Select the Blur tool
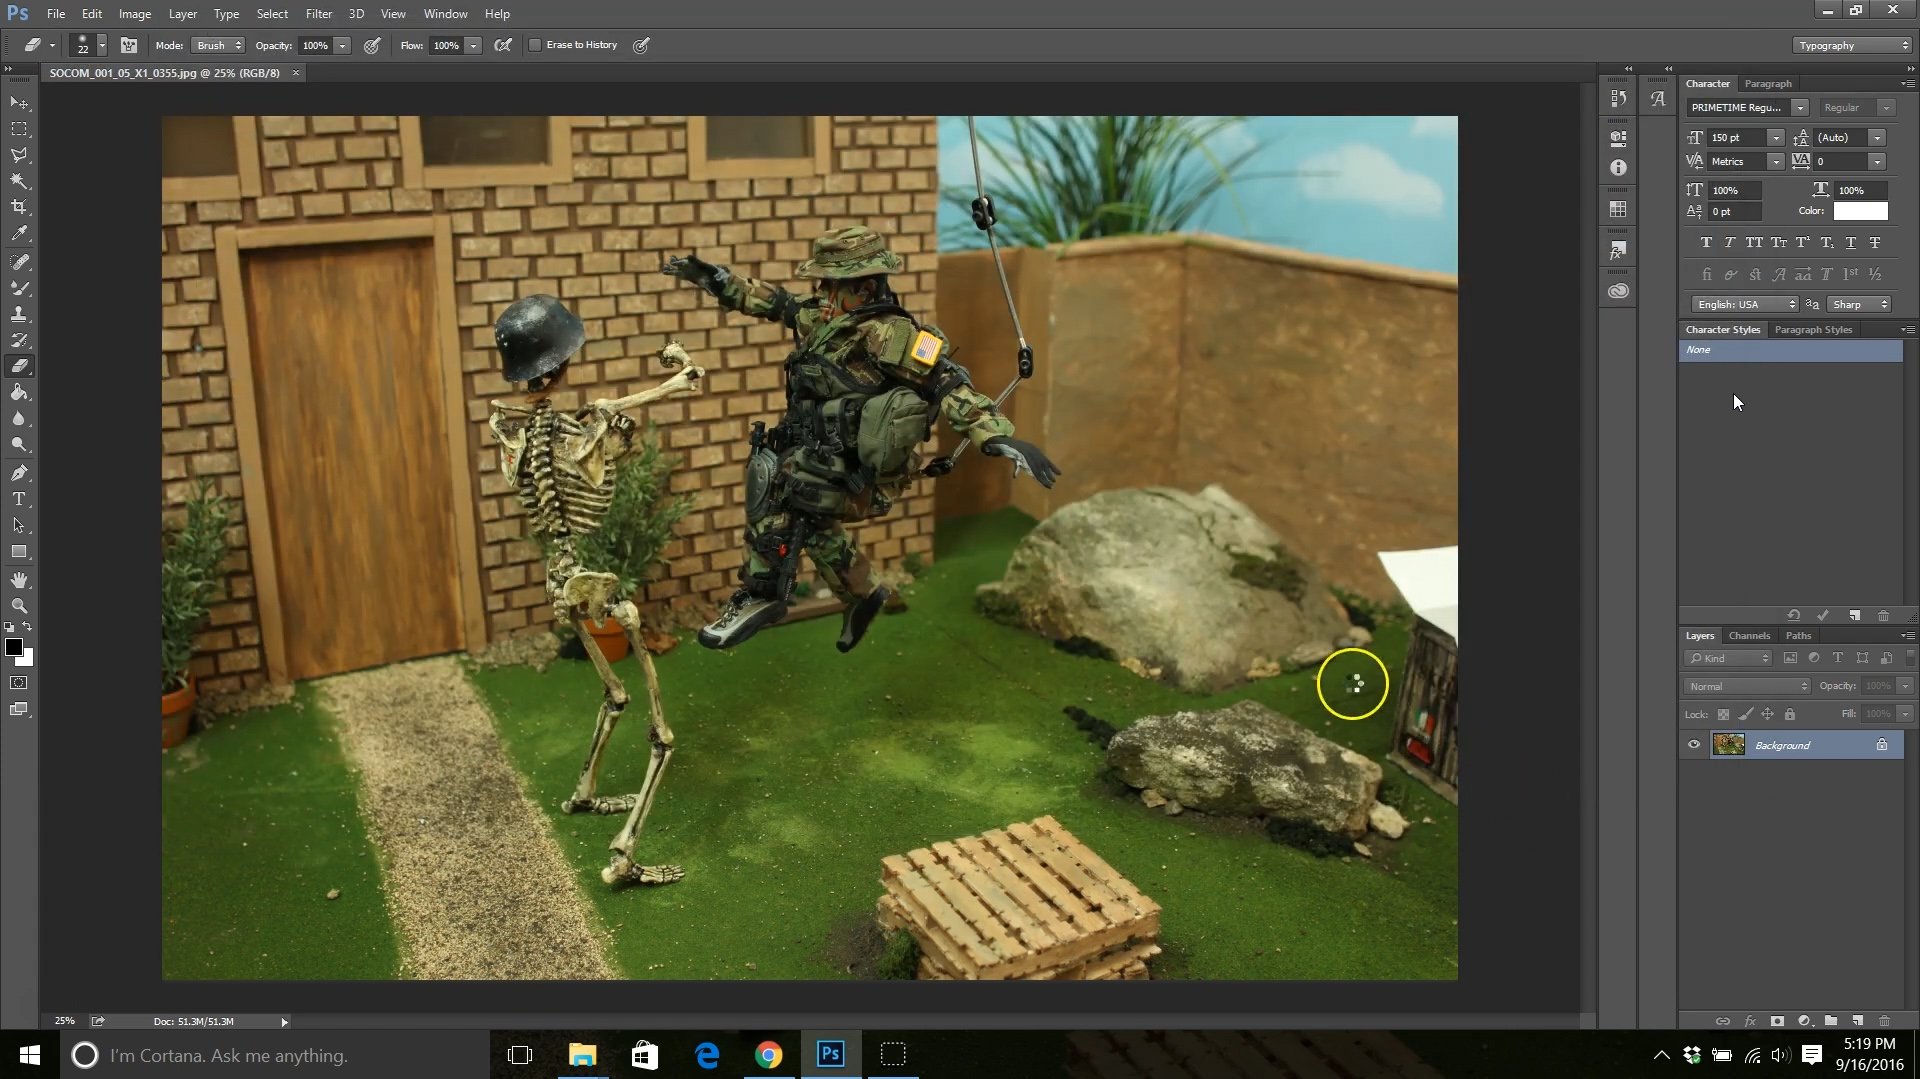1920x1079 pixels. (19, 419)
